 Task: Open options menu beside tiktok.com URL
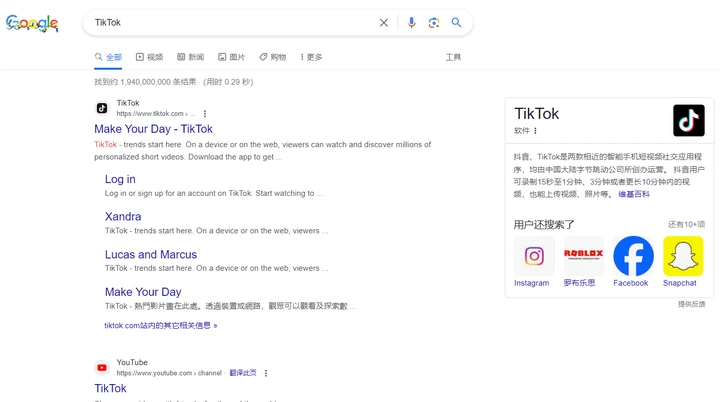pos(205,113)
